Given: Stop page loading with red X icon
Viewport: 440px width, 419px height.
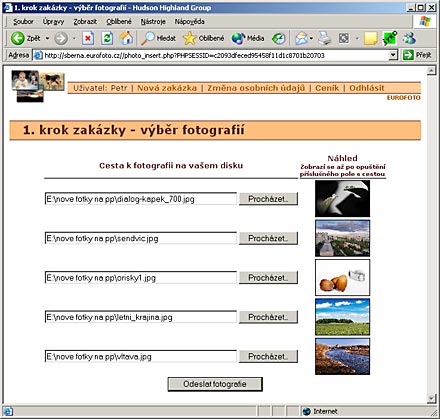Looking at the screenshot, I should click(88, 38).
